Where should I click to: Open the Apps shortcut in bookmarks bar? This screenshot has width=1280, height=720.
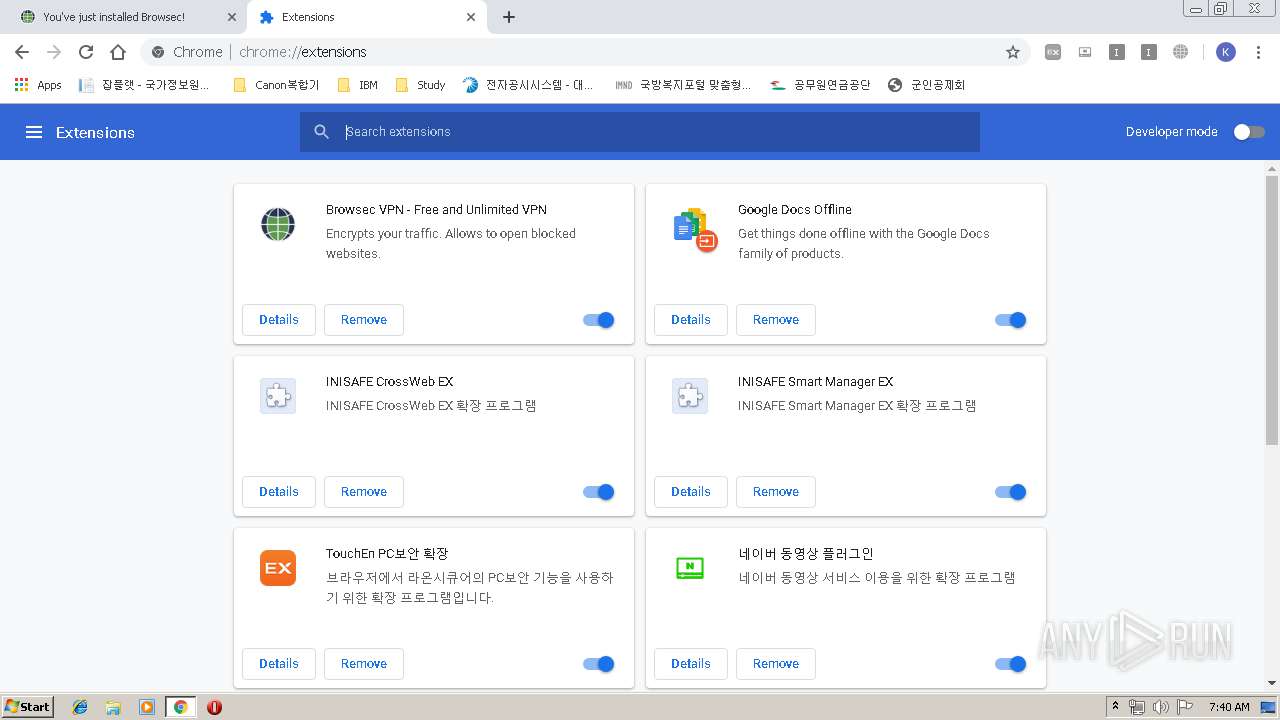click(x=39, y=85)
